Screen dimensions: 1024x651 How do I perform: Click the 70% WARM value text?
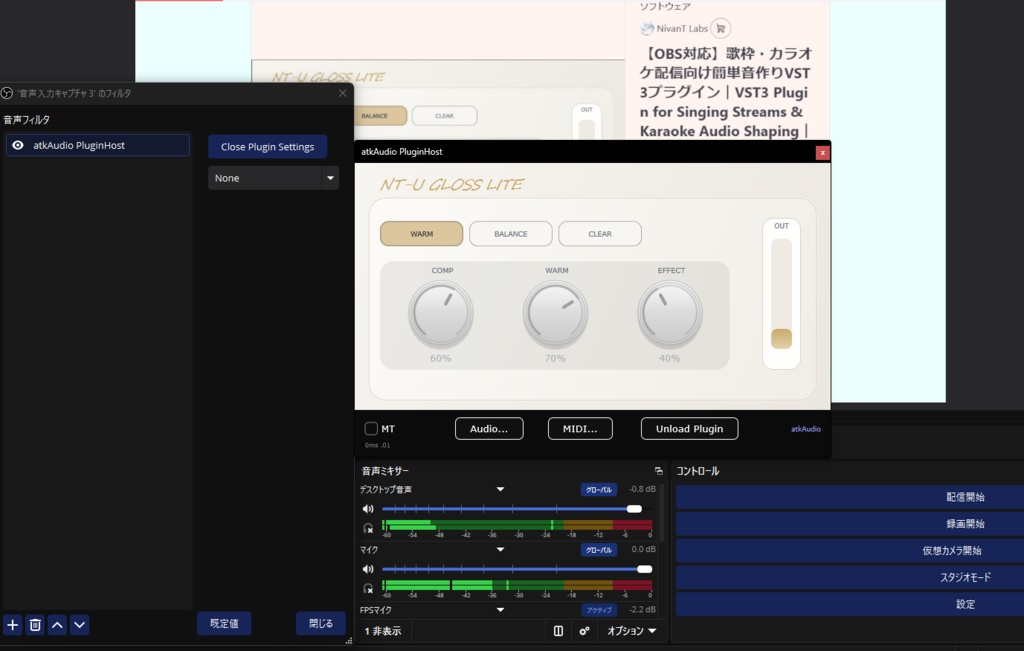coord(555,358)
